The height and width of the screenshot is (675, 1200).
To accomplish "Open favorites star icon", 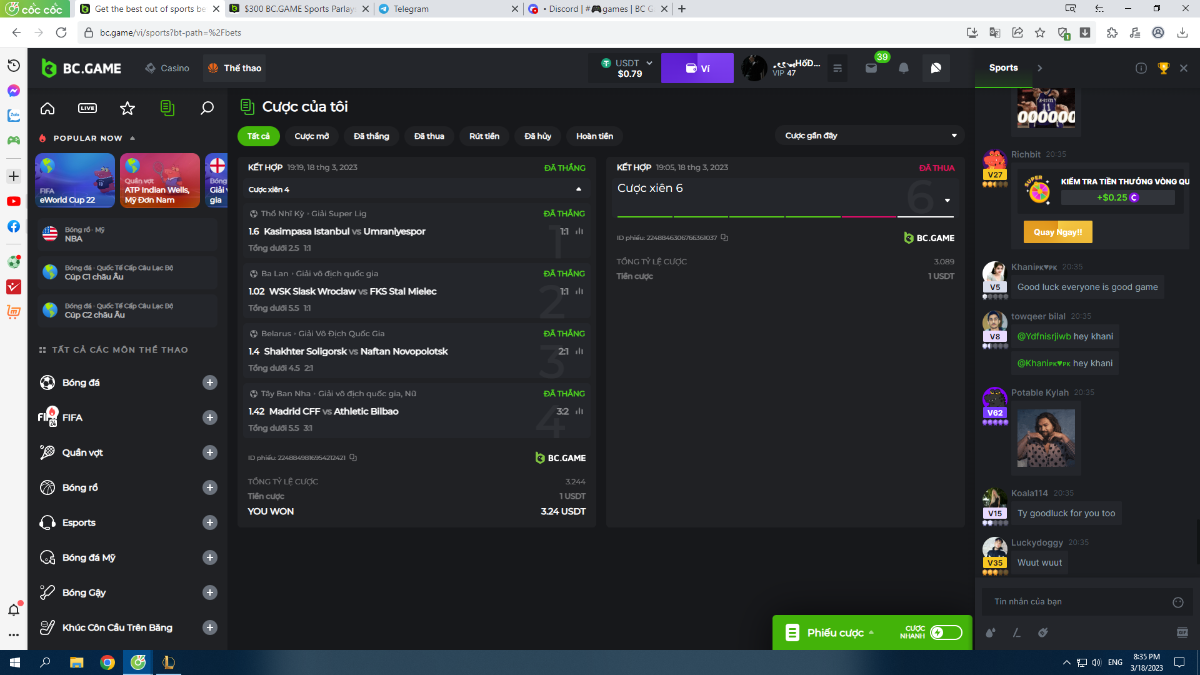I will coord(127,108).
